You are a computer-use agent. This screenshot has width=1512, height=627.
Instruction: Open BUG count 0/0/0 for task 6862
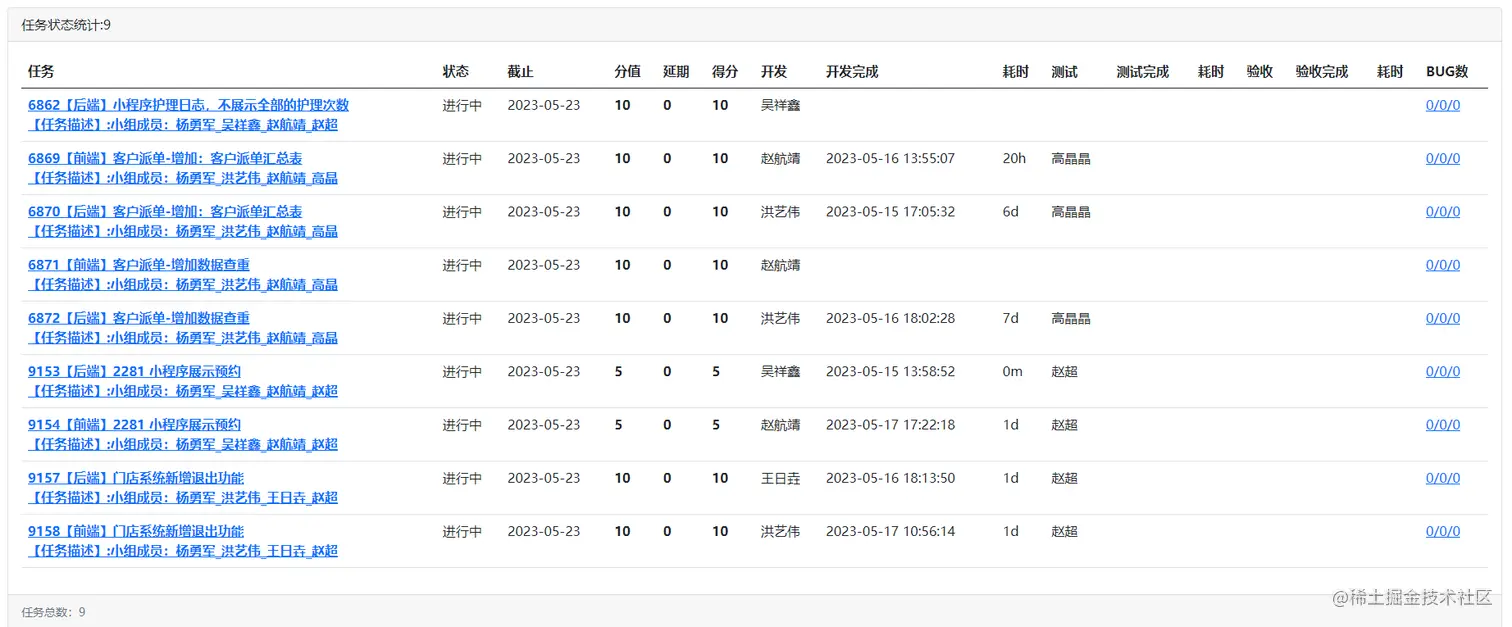(x=1443, y=105)
